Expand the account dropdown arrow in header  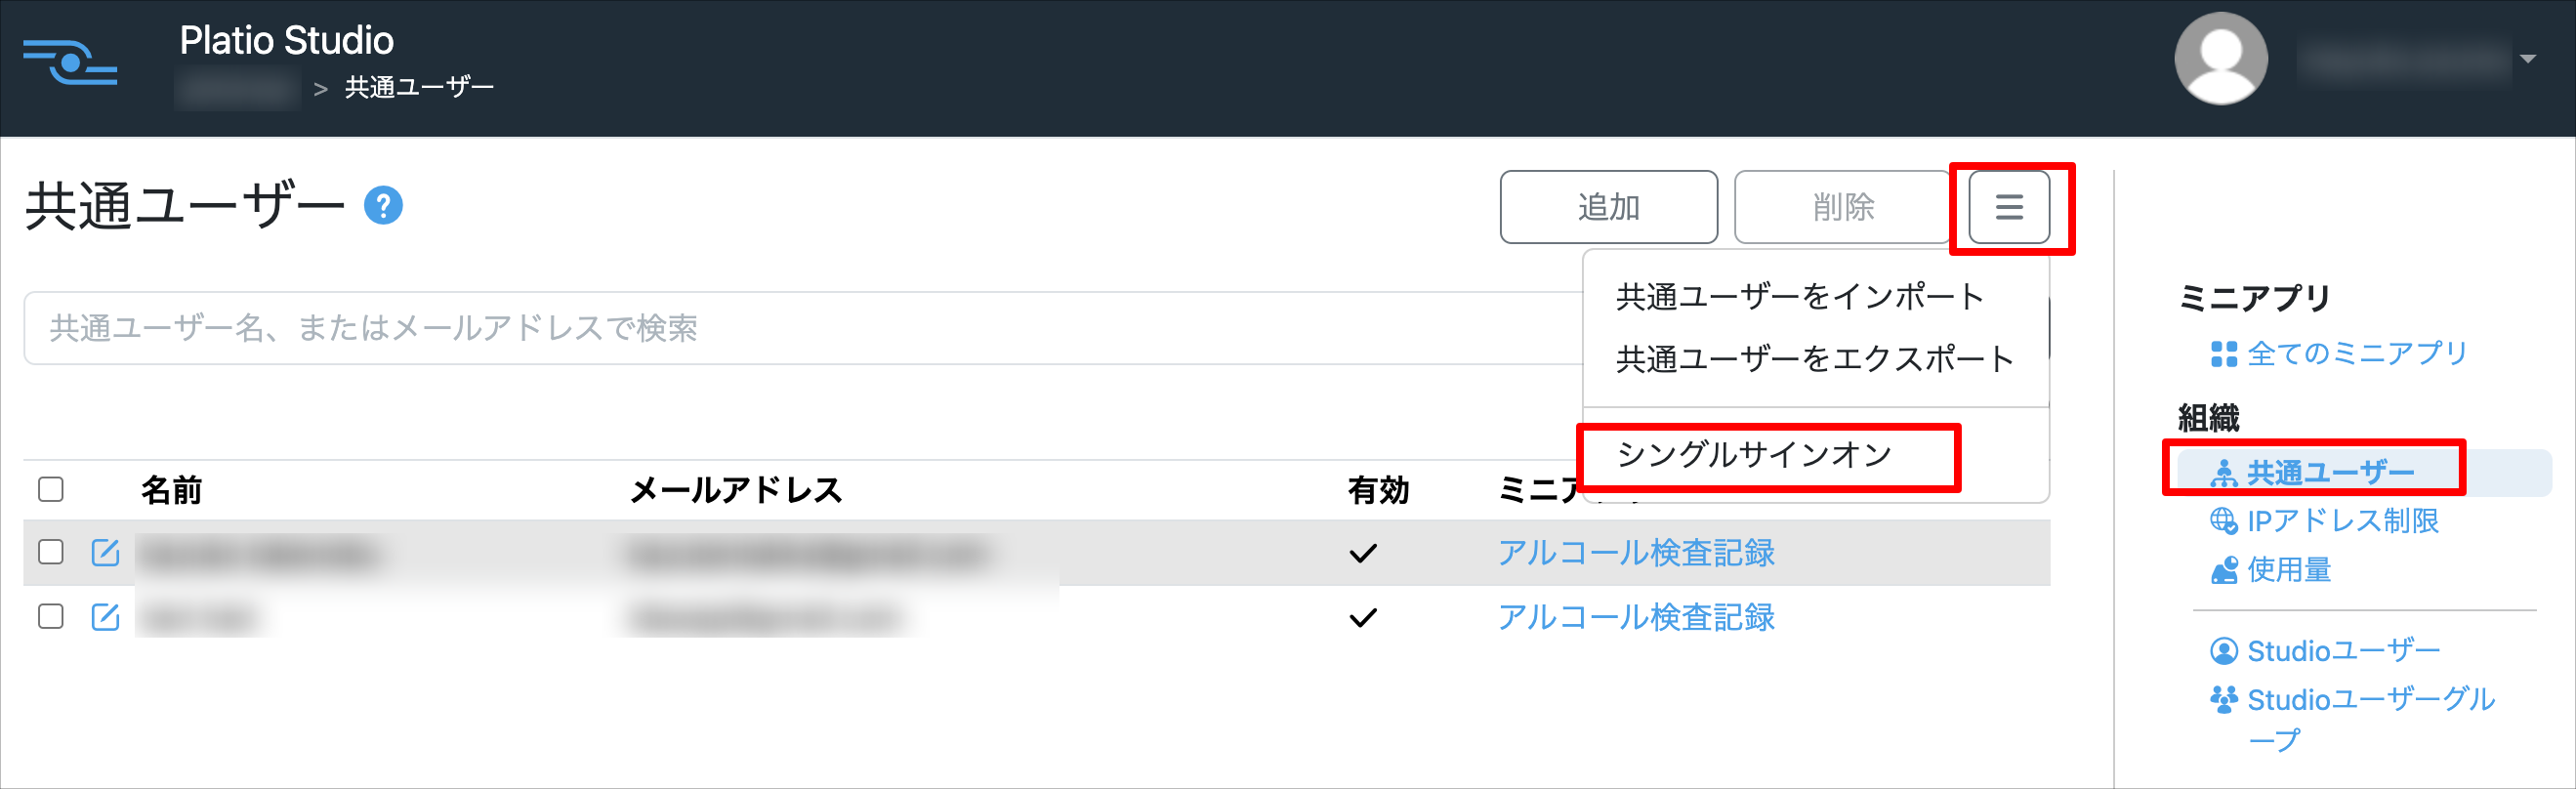[x=2527, y=59]
